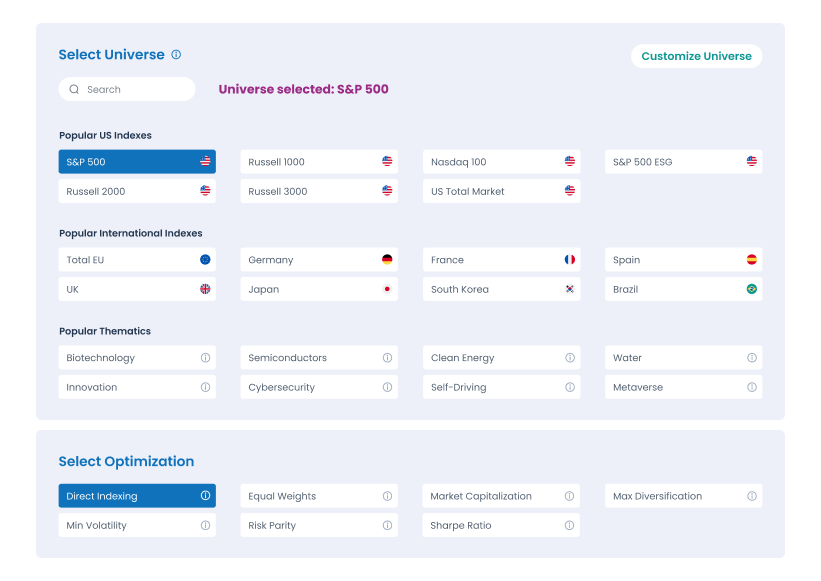Viewport: 821px width, 581px height.
Task: Click the Equal Weights info icon
Action: 387,496
